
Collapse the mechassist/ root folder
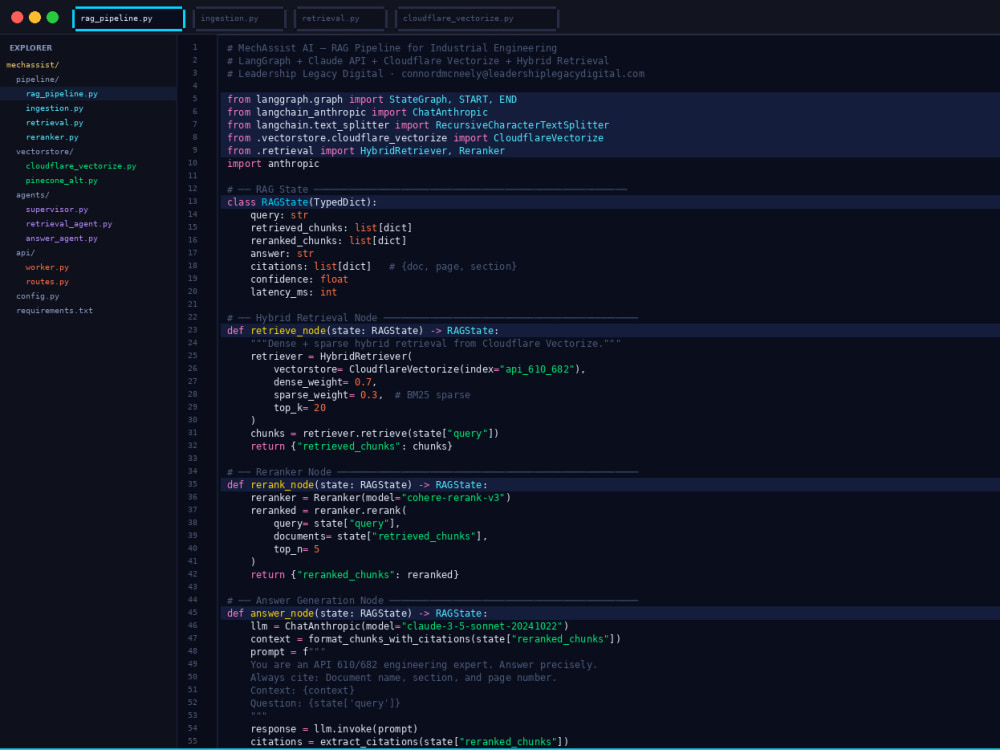point(33,65)
